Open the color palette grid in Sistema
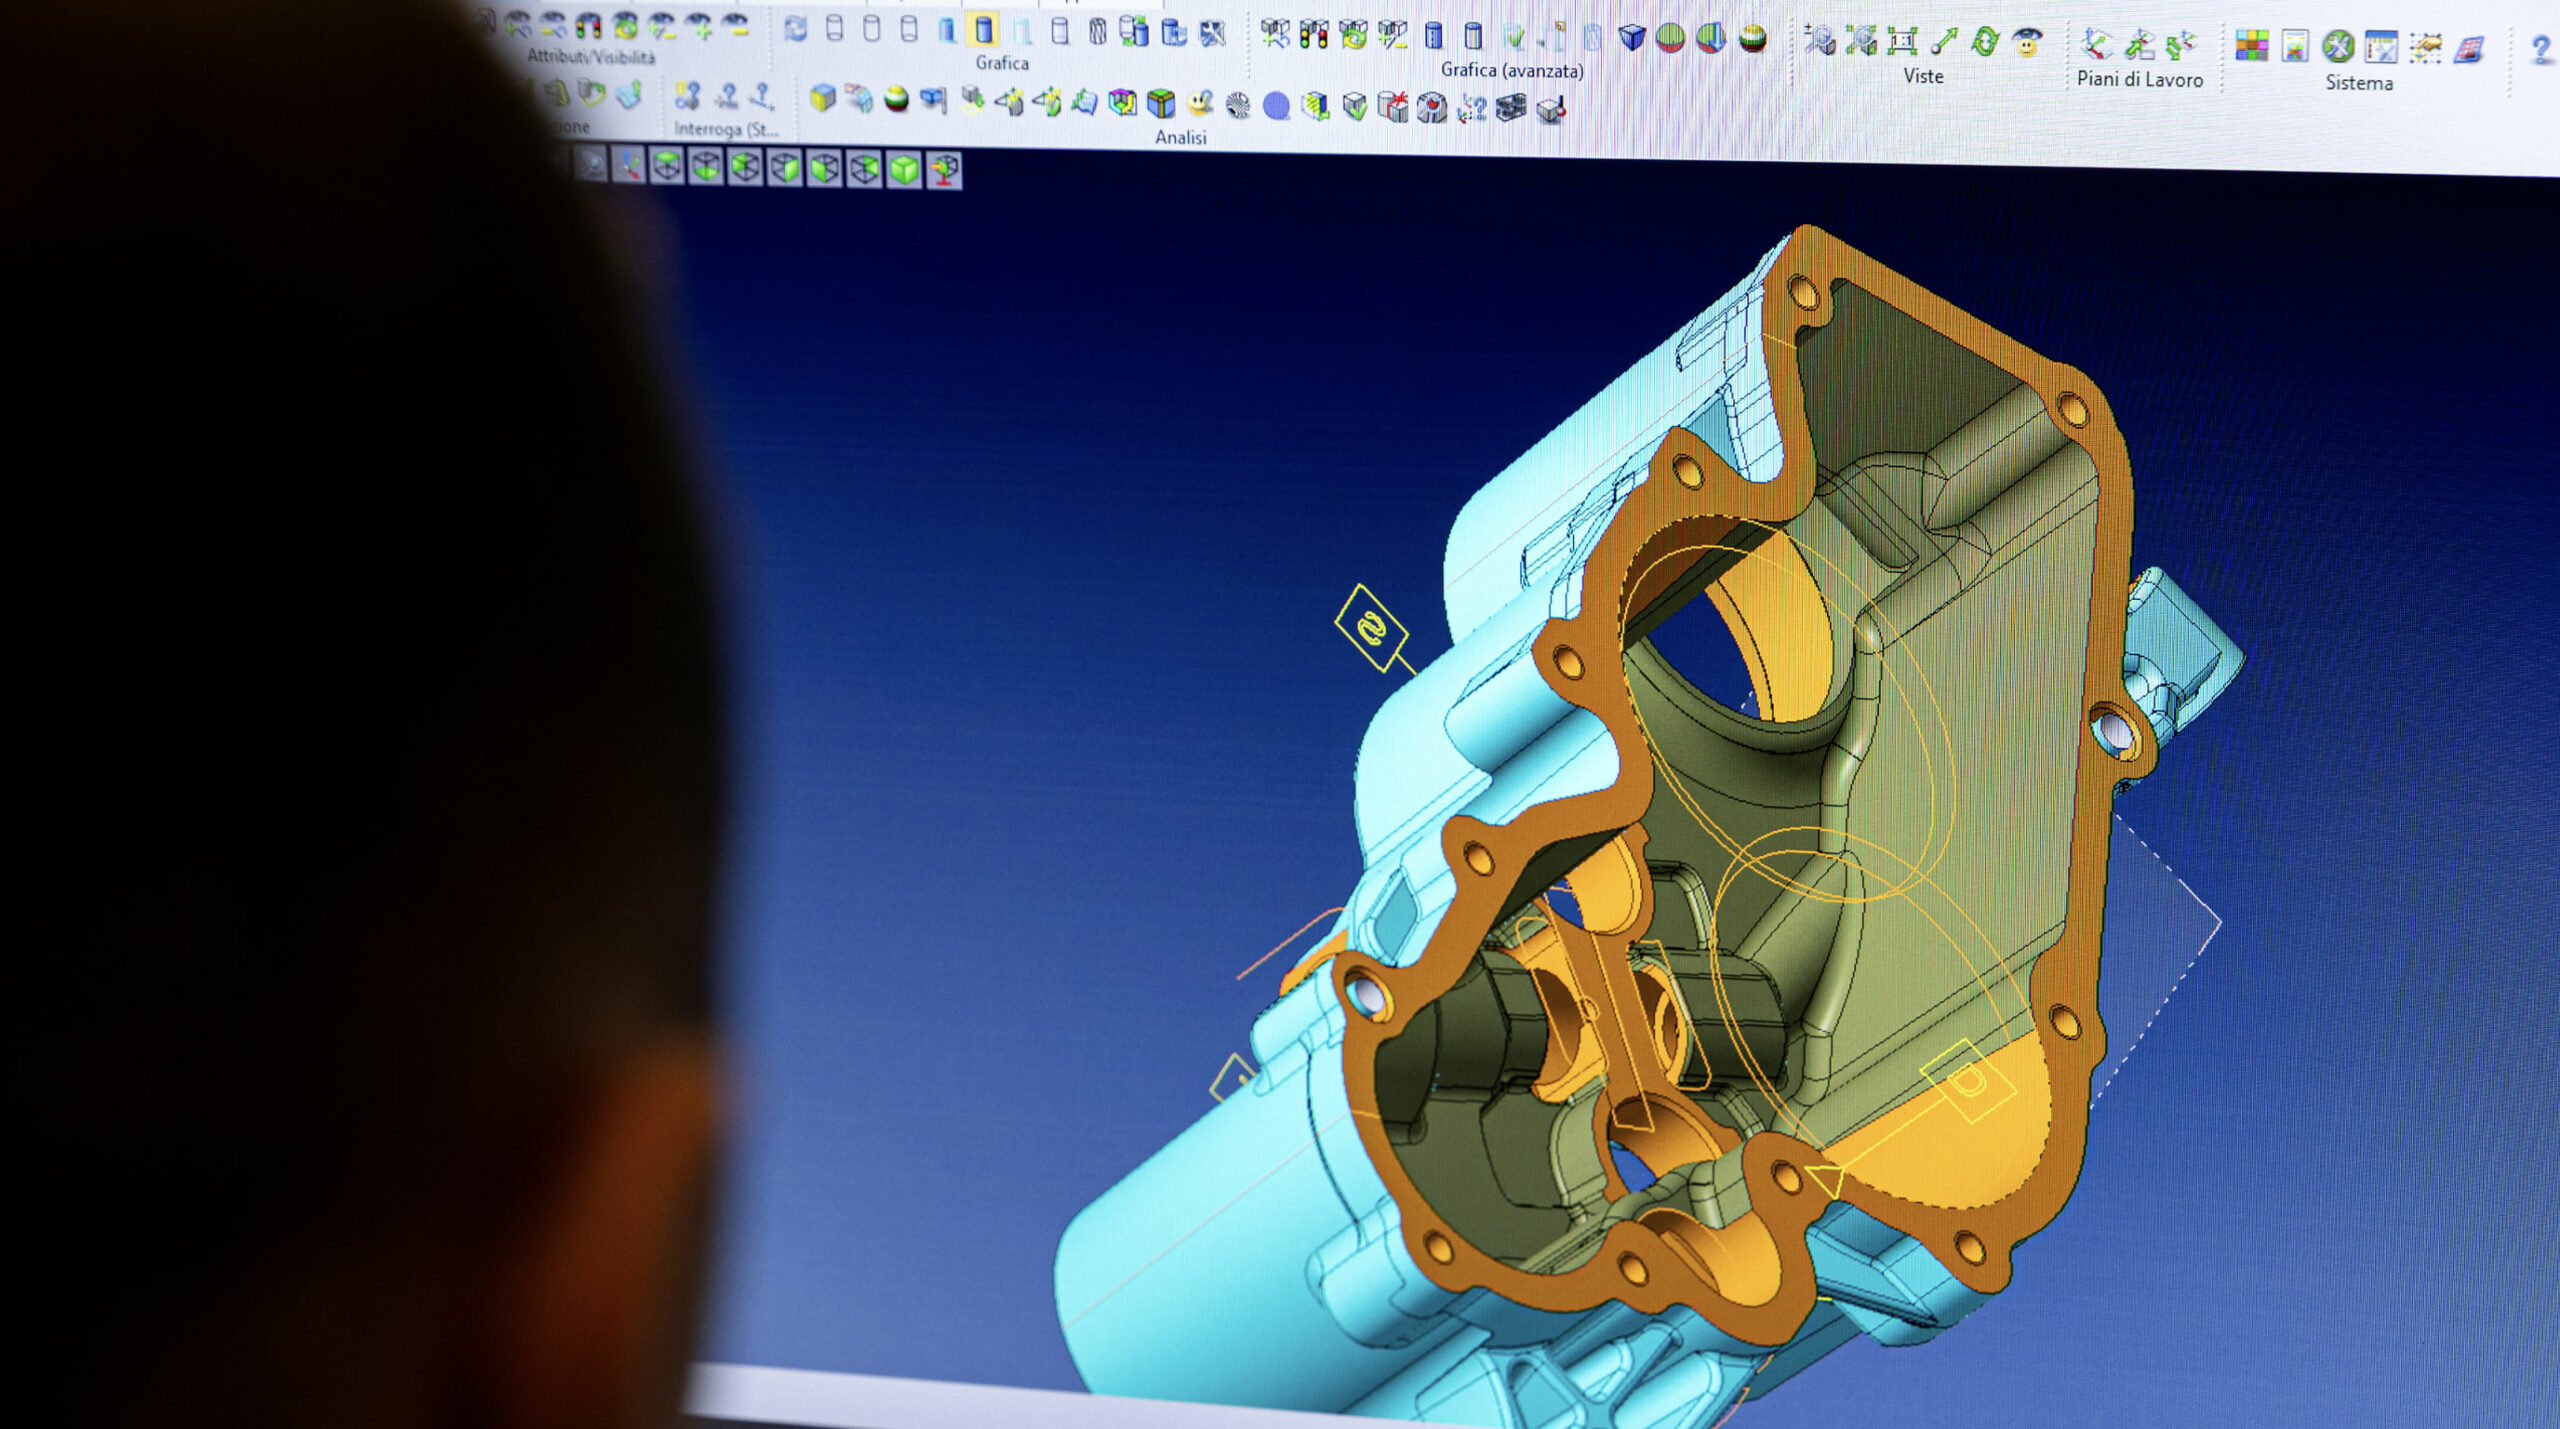2560x1429 pixels. (2252, 45)
